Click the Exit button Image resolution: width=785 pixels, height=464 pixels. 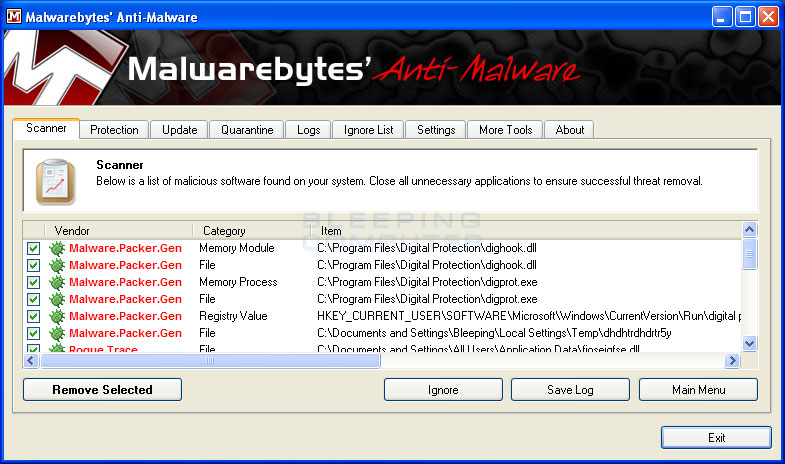(716, 437)
